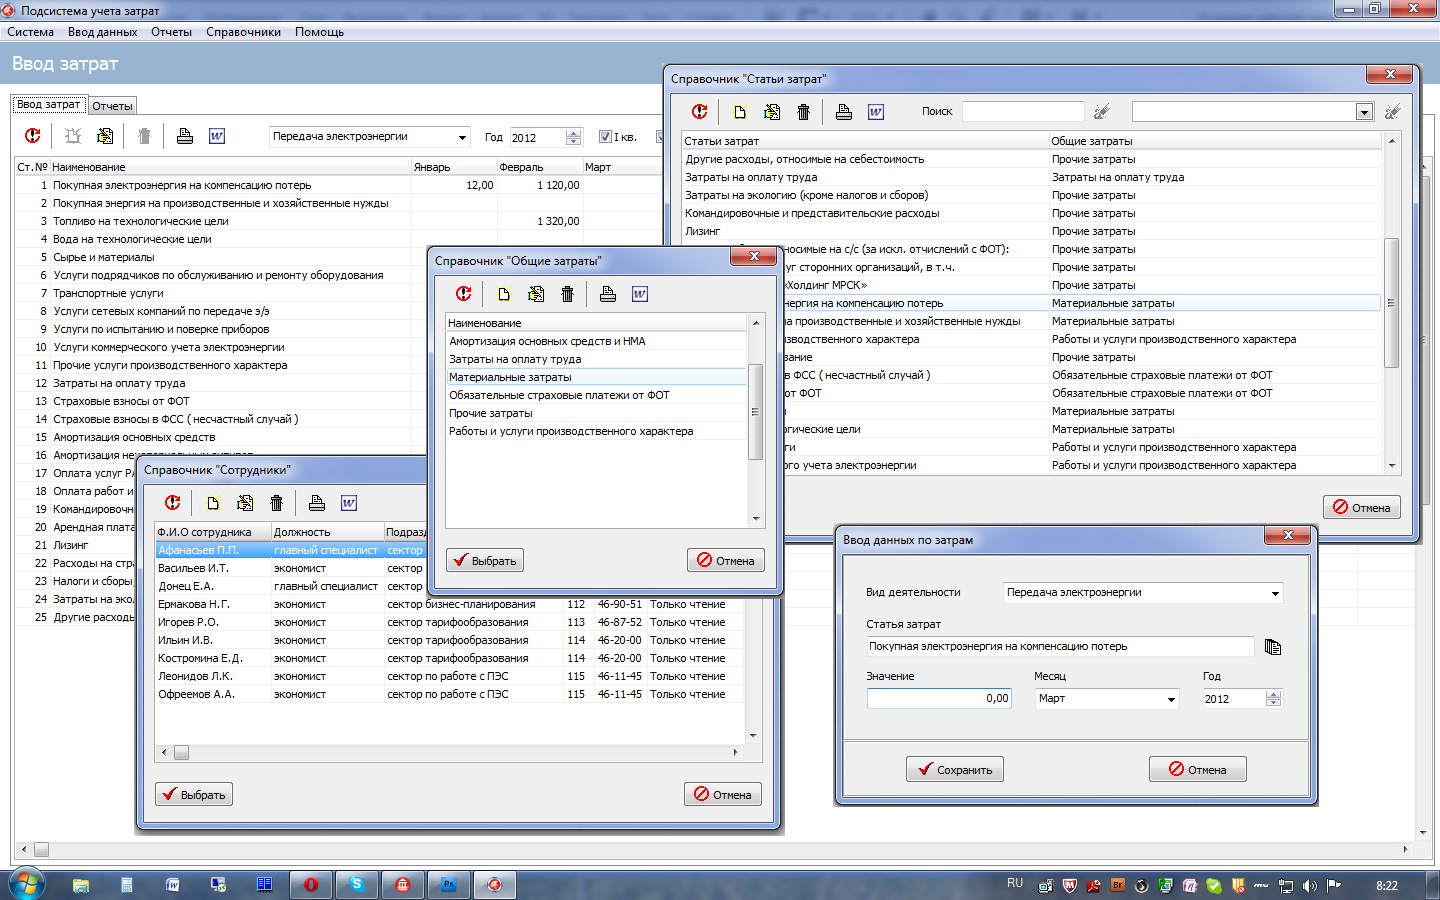Image resolution: width=1440 pixels, height=900 pixels.
Task: Open Skype from the Windows taskbar
Action: (x=357, y=884)
